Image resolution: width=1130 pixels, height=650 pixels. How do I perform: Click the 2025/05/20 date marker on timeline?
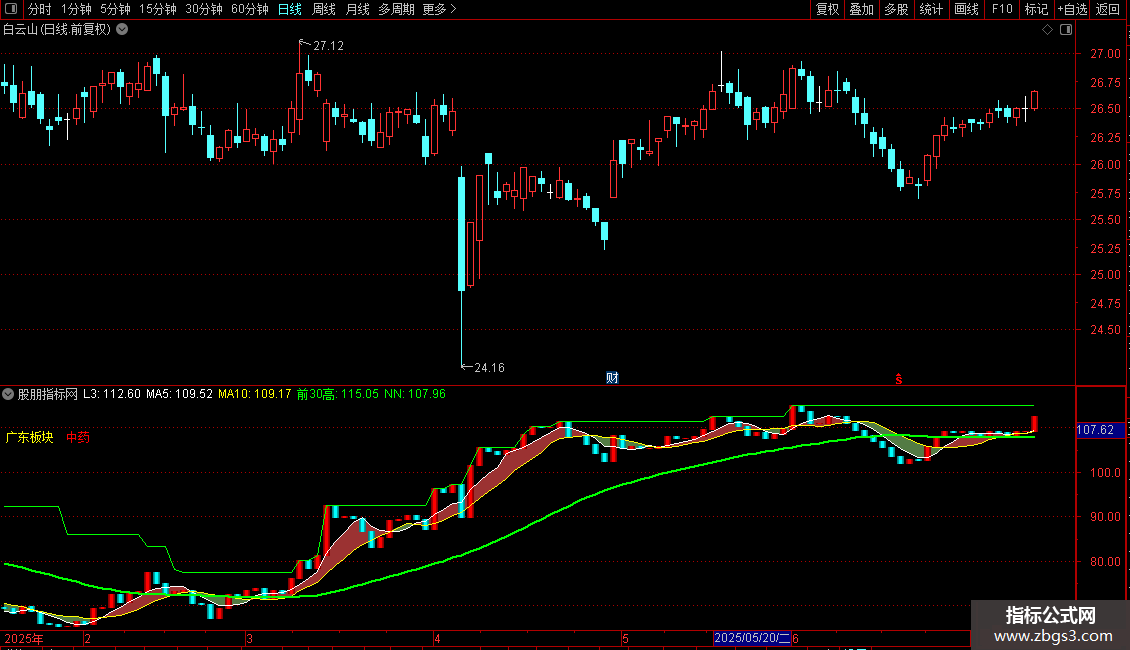752,638
